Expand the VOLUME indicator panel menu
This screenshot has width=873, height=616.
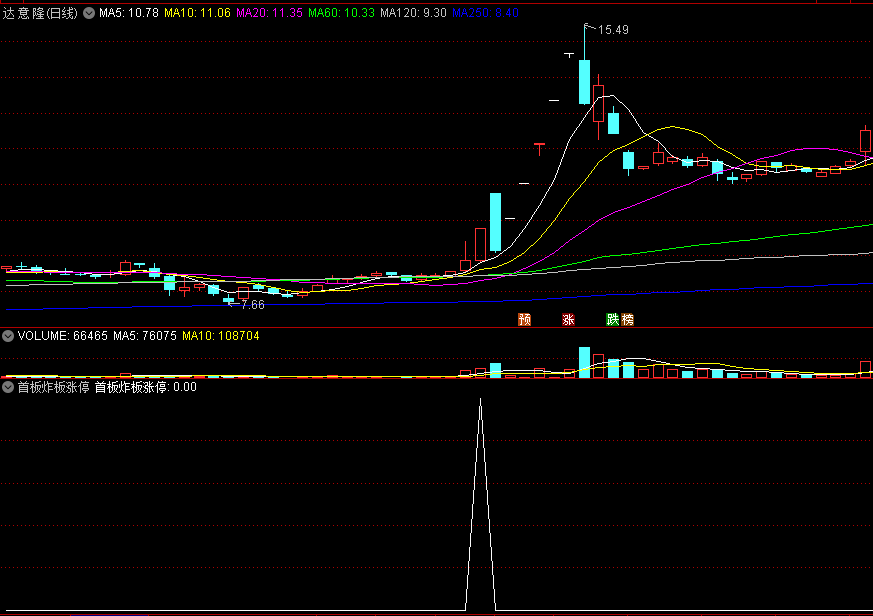[8, 336]
